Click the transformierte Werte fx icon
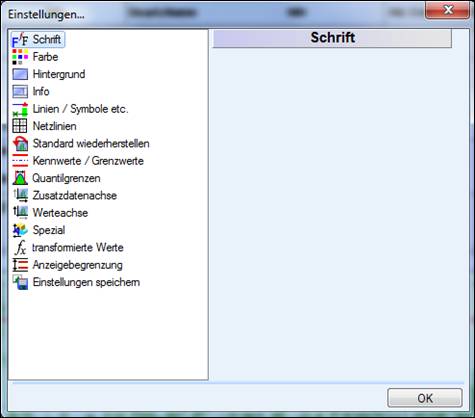Image resolution: width=475 pixels, height=418 pixels. pos(20,247)
